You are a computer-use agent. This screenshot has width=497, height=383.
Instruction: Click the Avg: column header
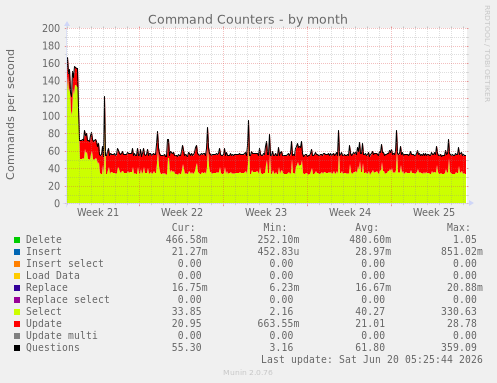tap(367, 227)
